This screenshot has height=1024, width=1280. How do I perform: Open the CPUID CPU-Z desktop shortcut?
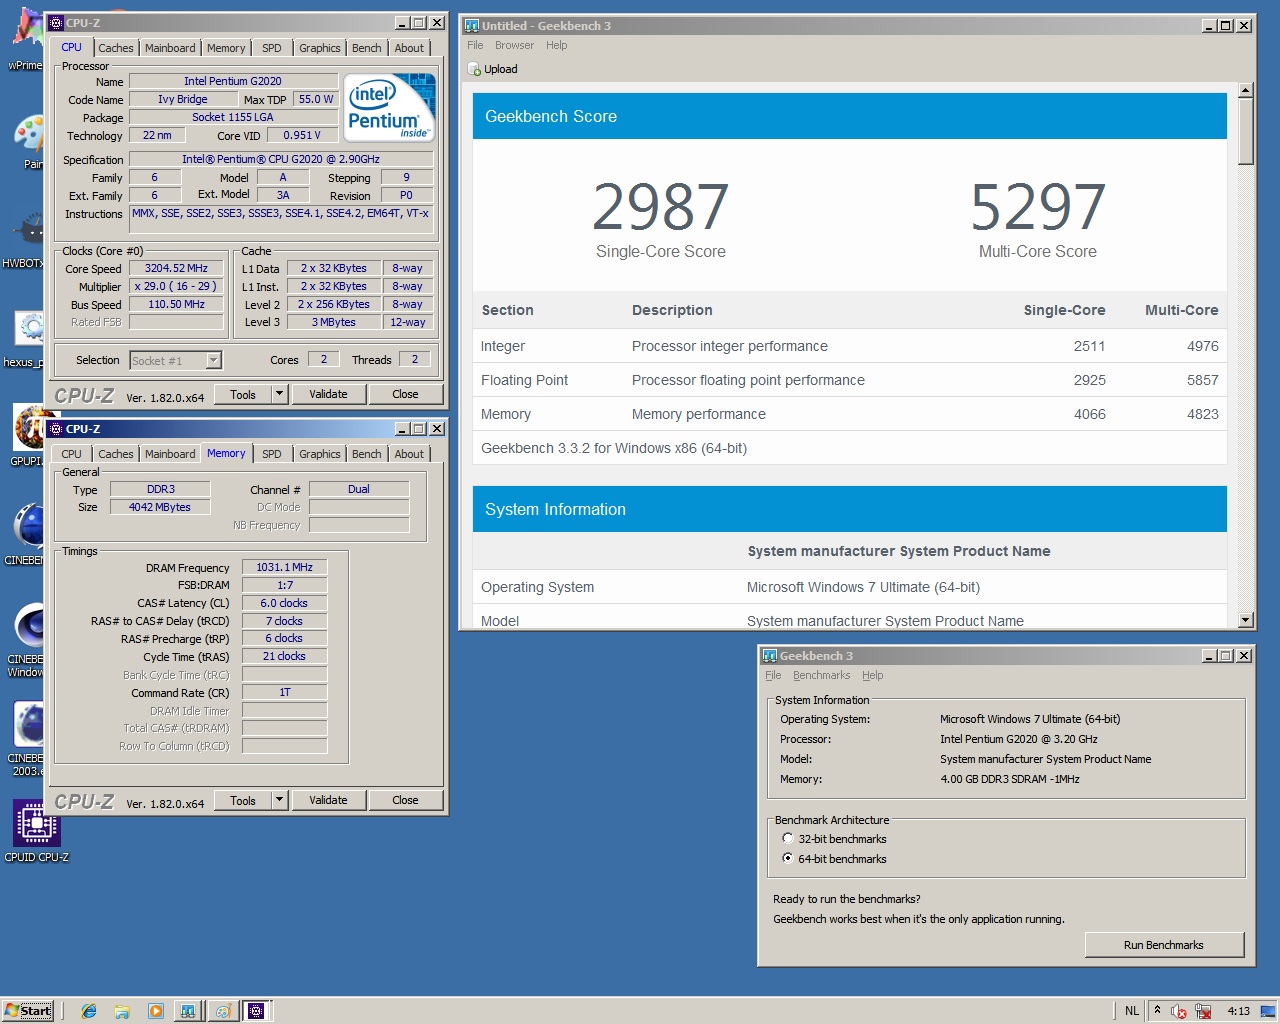tap(36, 830)
